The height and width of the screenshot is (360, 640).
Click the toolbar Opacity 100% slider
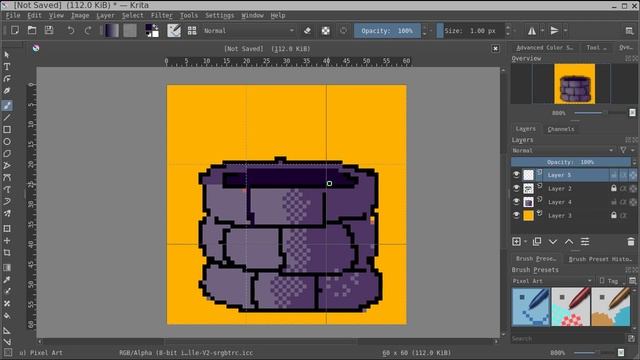(x=387, y=31)
